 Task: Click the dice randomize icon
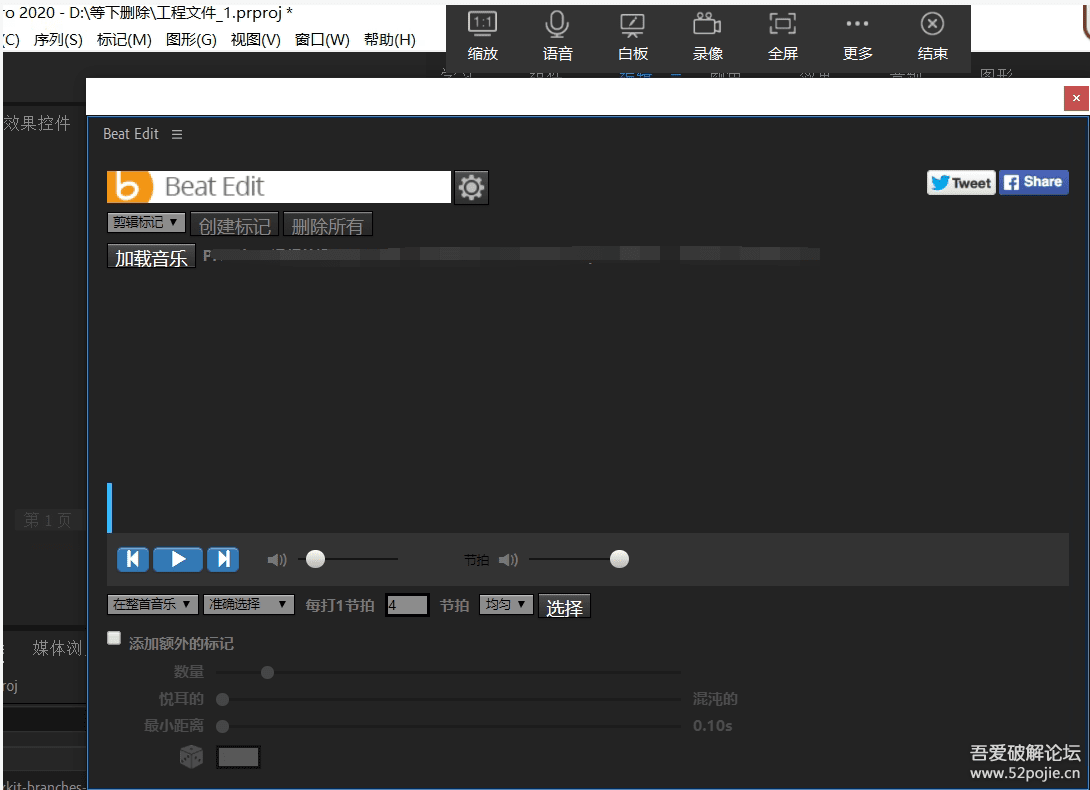pyautogui.click(x=191, y=757)
